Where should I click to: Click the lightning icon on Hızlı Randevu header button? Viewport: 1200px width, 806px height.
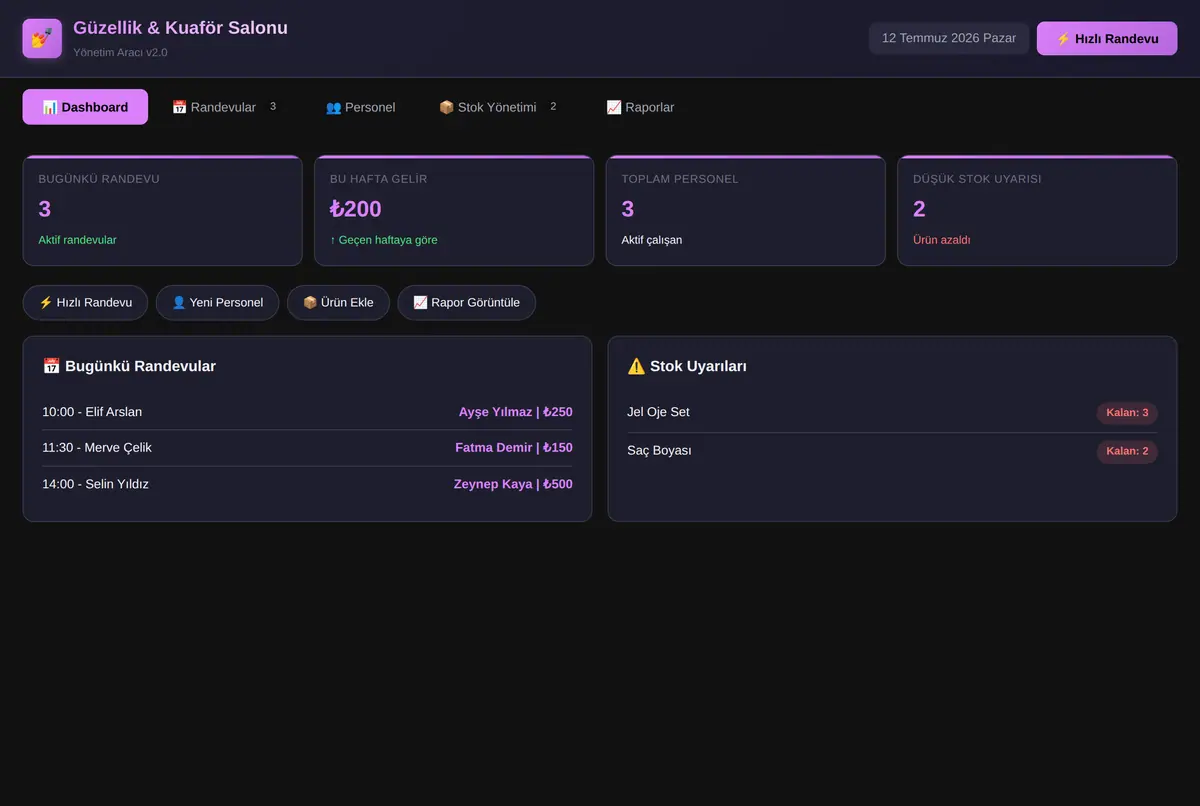(x=1063, y=39)
